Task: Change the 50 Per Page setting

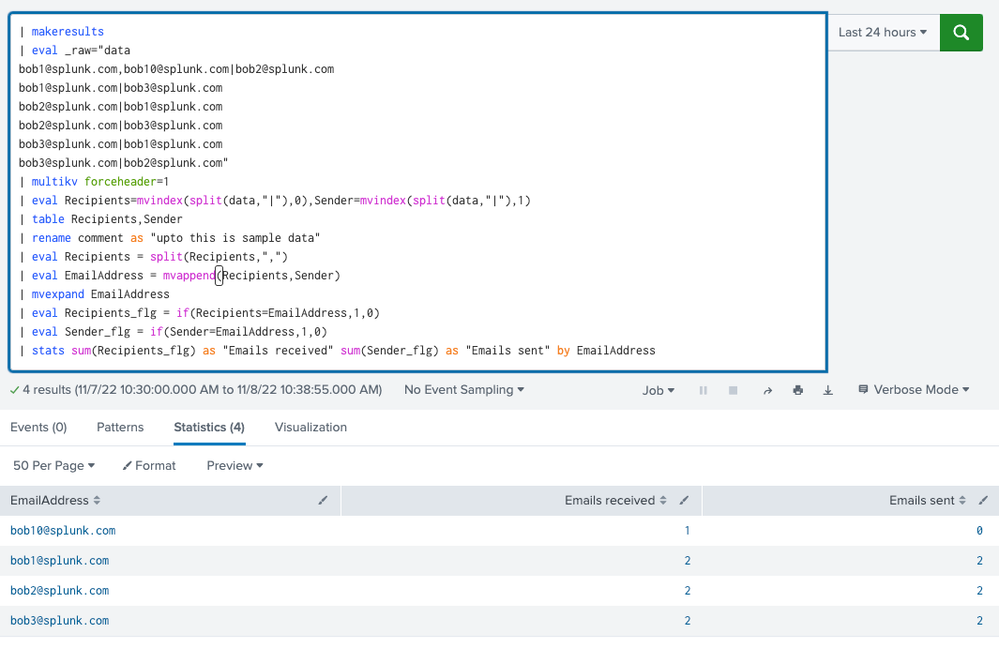Action: click(x=54, y=465)
